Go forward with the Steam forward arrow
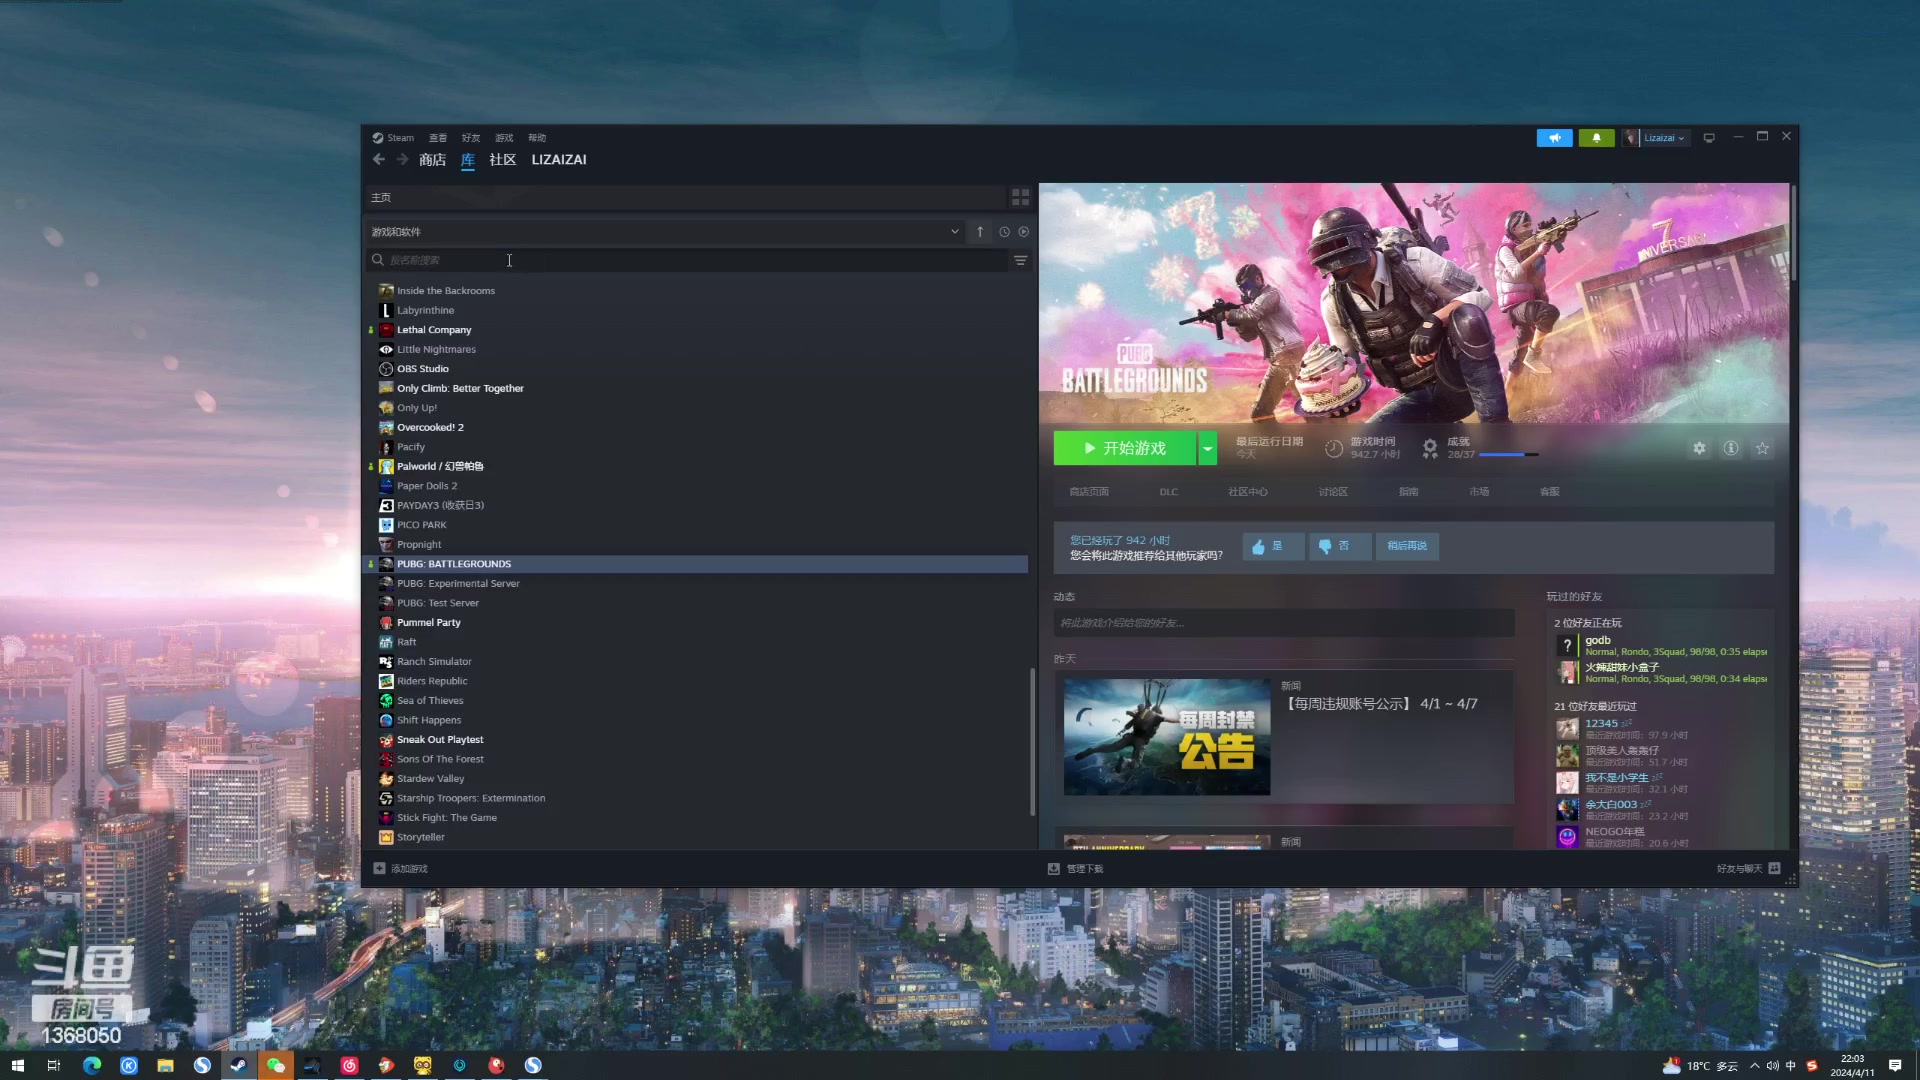1920x1080 pixels. click(402, 160)
